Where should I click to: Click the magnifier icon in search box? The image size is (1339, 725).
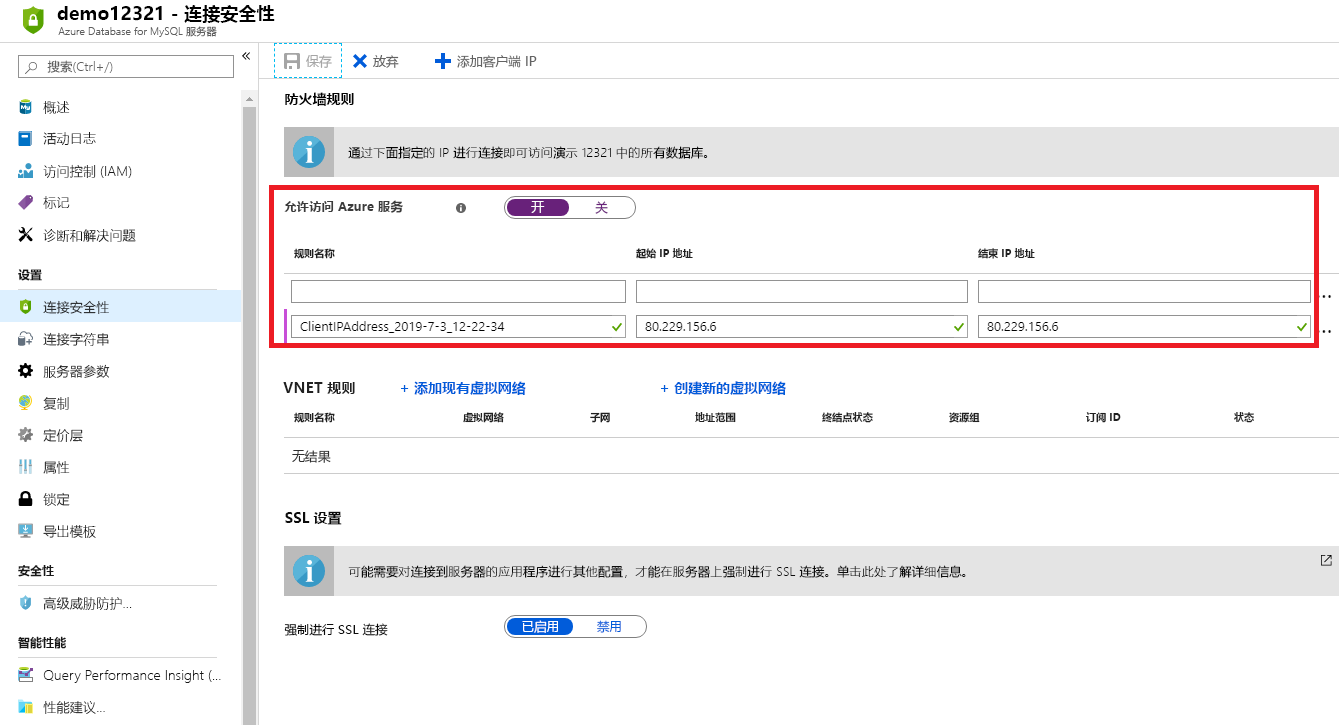tap(33, 66)
